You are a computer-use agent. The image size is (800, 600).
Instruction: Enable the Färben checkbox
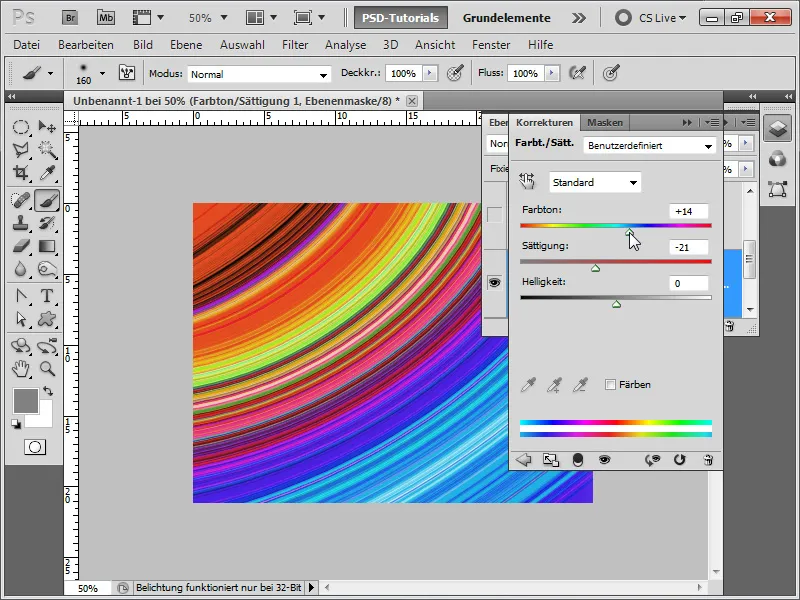(610, 384)
